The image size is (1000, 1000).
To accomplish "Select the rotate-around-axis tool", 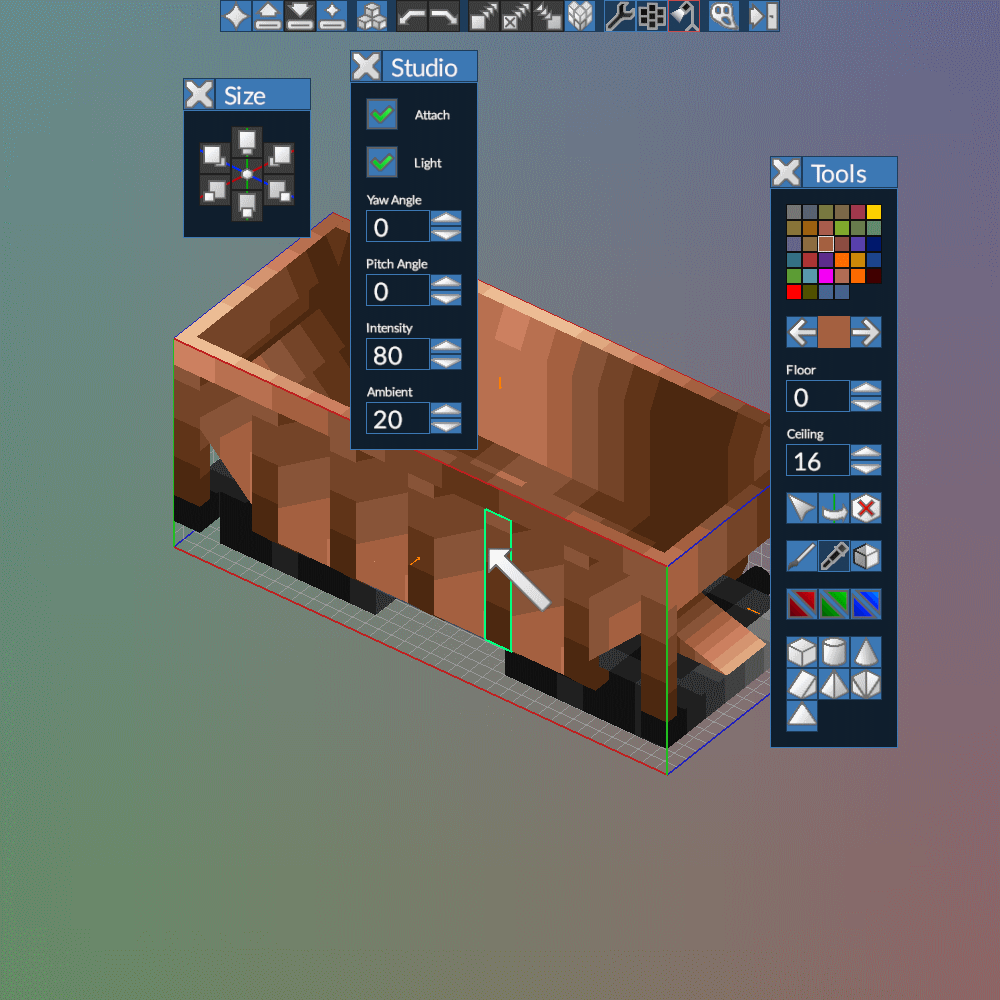I will pyautogui.click(x=834, y=508).
